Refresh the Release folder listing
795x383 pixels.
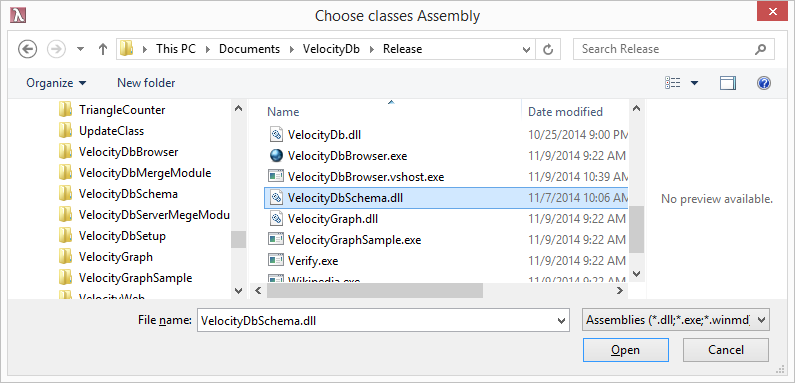click(x=548, y=49)
